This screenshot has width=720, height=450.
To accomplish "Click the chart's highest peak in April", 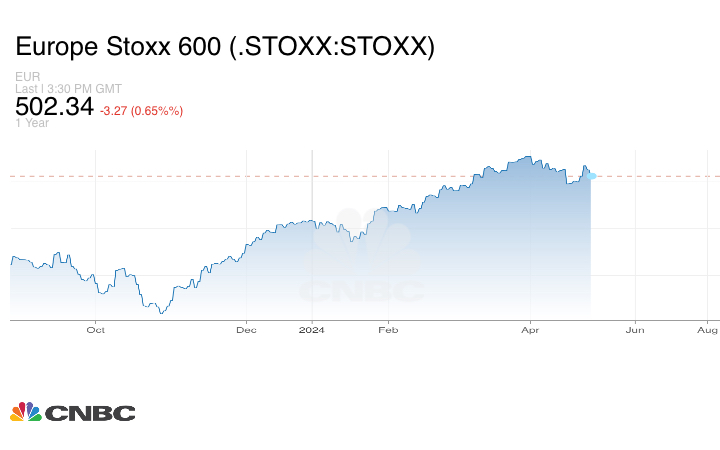I will coord(527,157).
